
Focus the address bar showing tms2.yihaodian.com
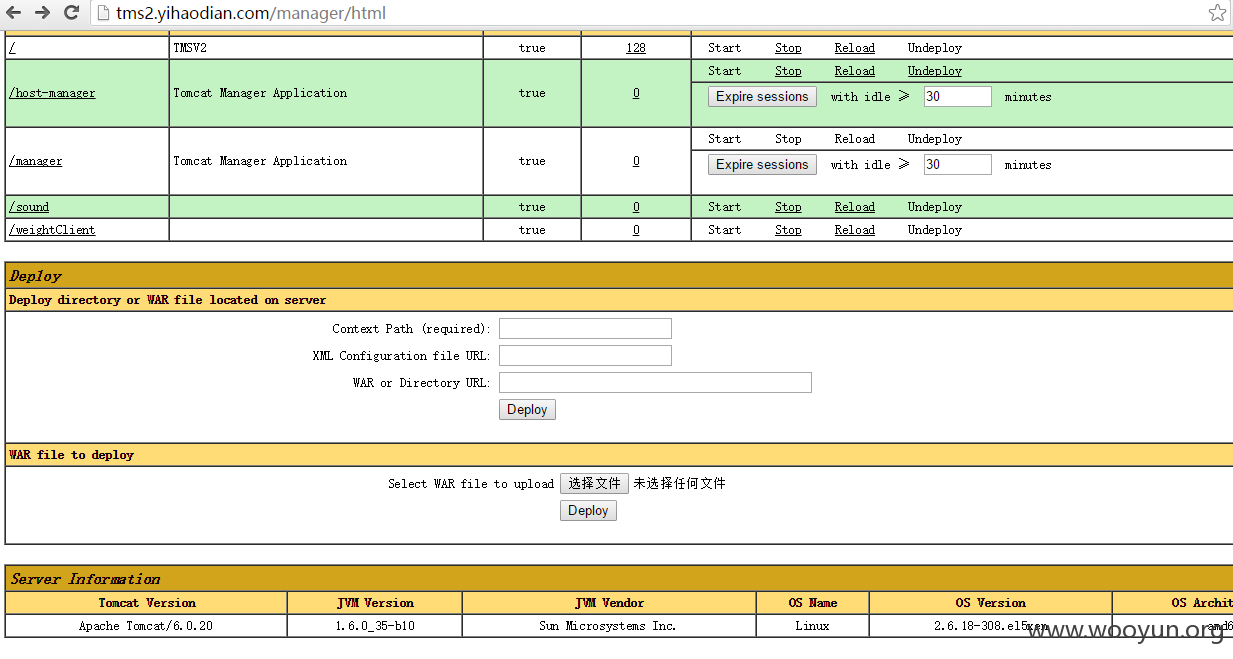[650, 13]
